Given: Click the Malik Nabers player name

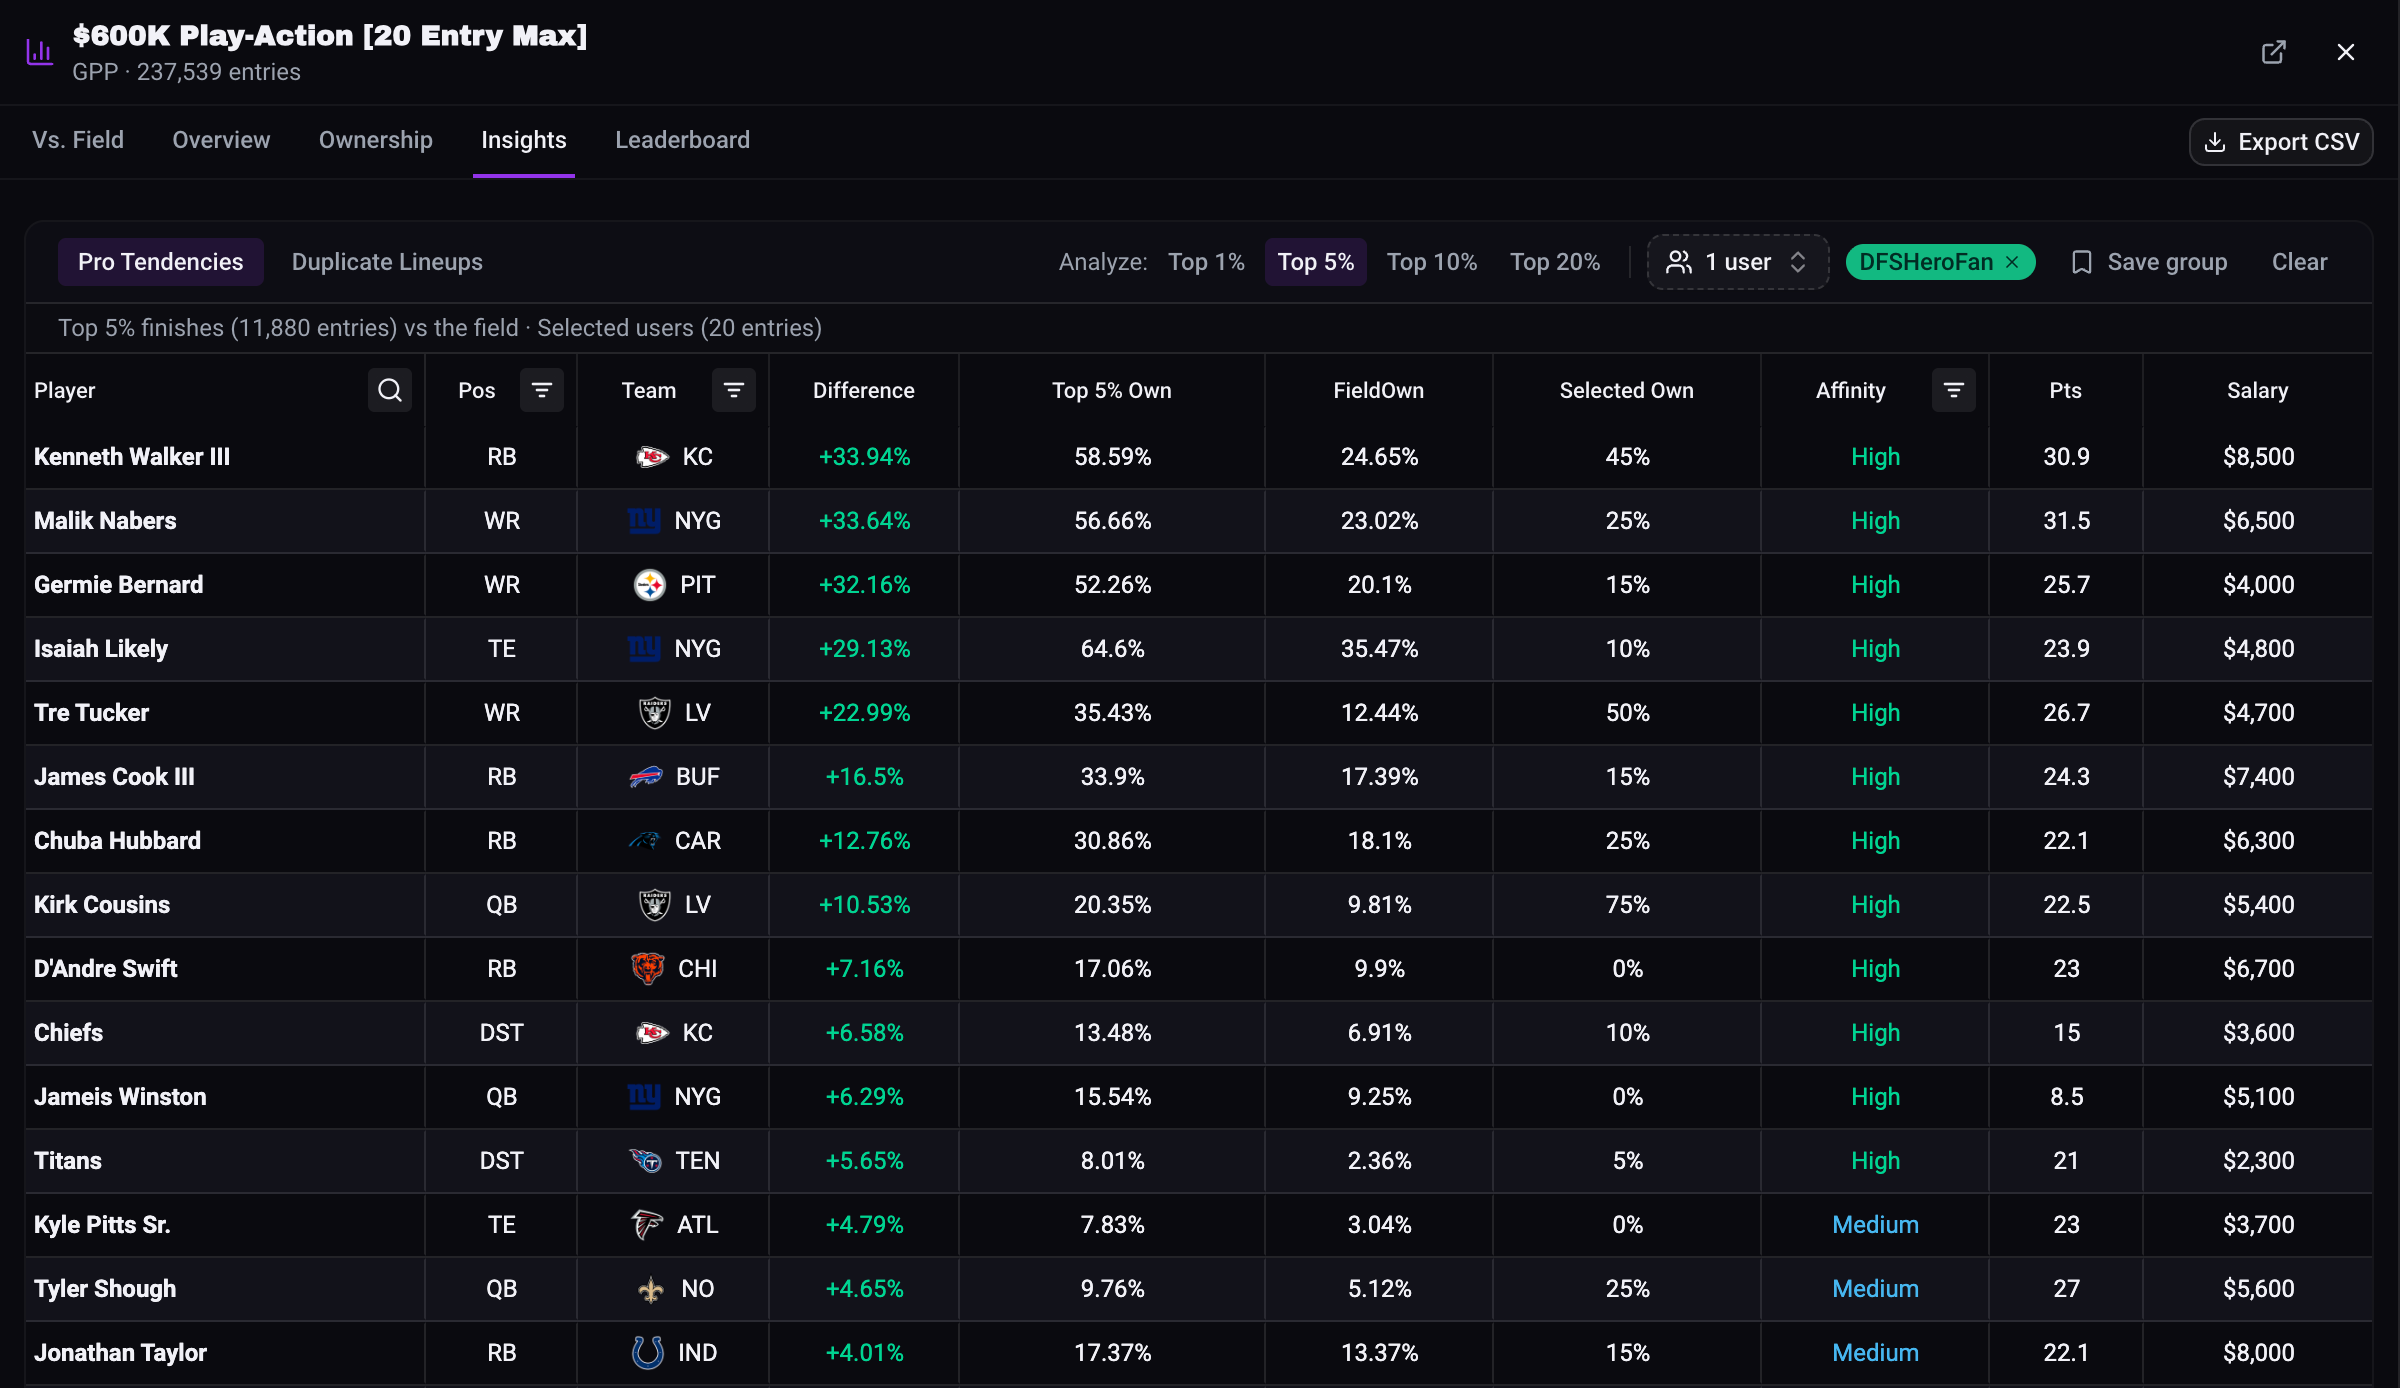Looking at the screenshot, I should [x=105, y=521].
